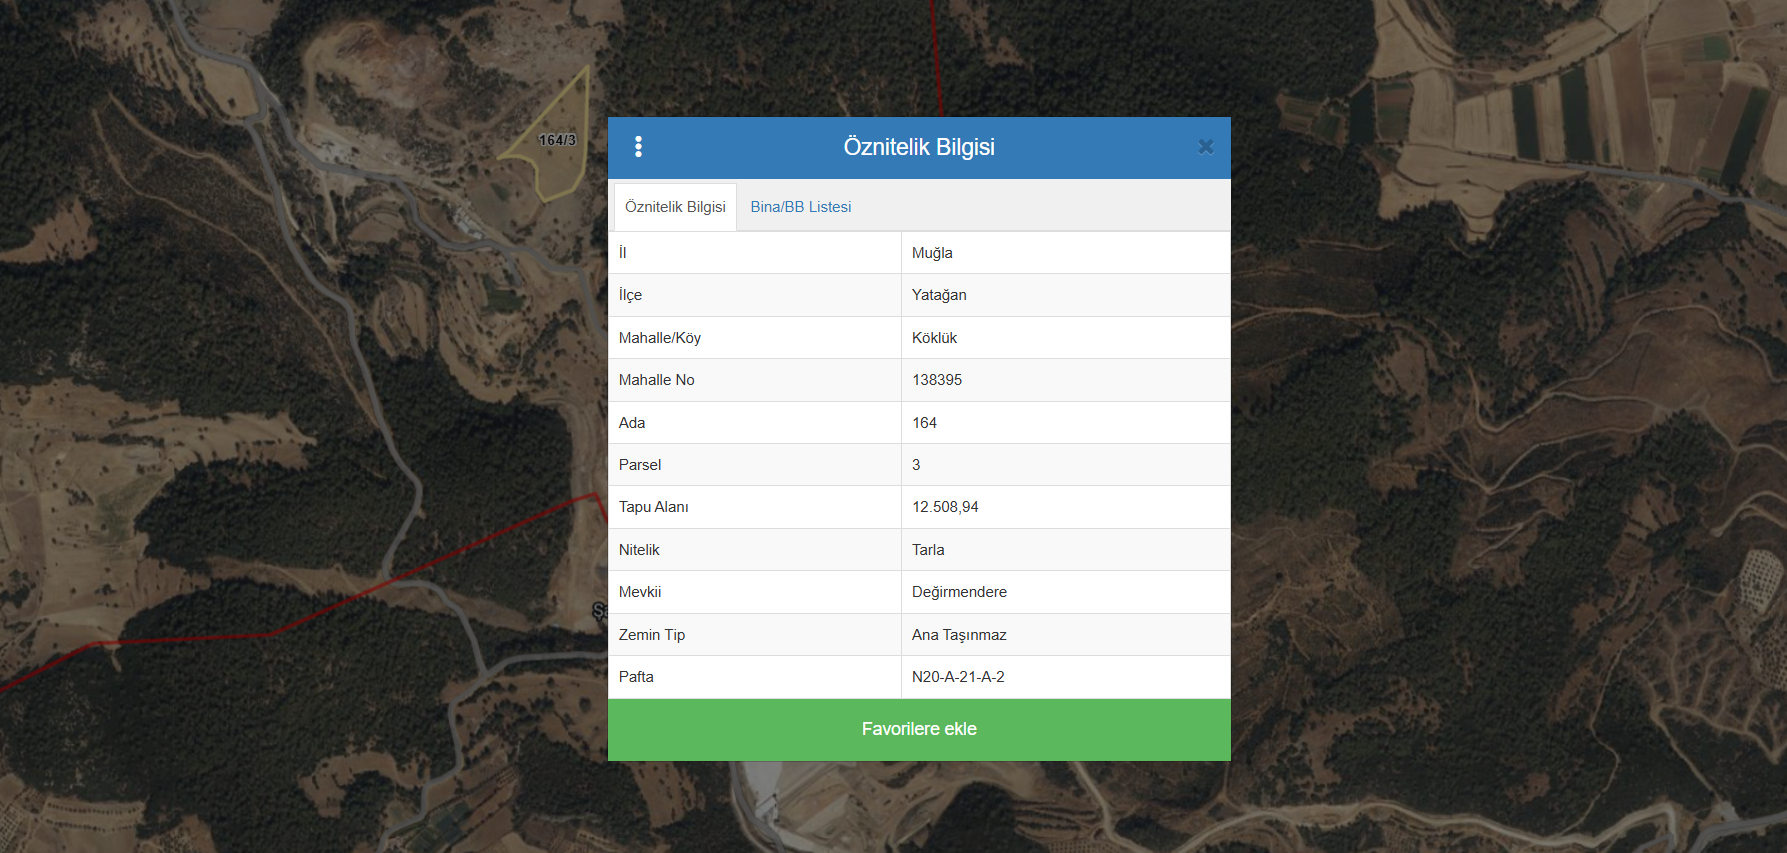Switch to the Öznitelik Bilgisi tab
Screen dimensions: 1787x853
(x=675, y=207)
